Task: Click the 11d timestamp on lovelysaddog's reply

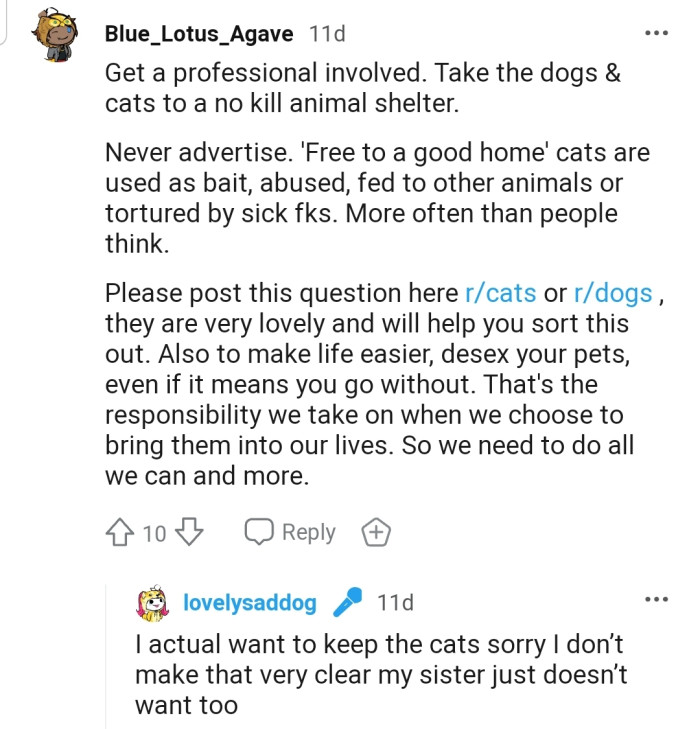Action: point(395,603)
